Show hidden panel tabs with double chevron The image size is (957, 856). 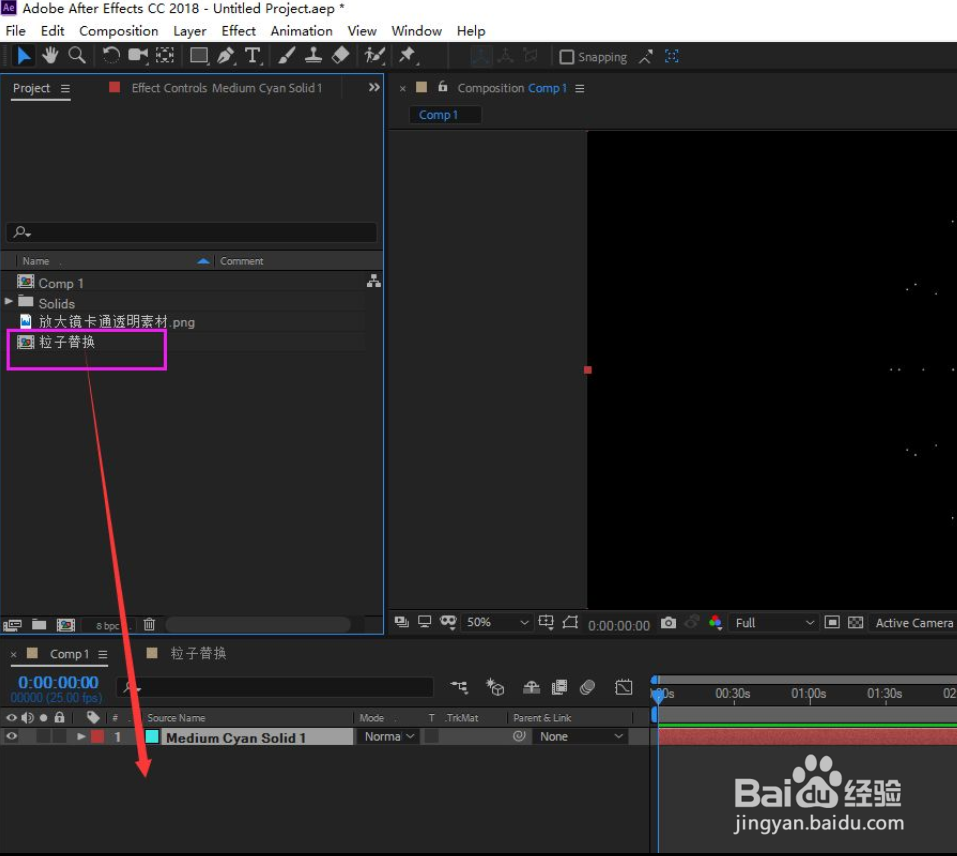pos(374,87)
